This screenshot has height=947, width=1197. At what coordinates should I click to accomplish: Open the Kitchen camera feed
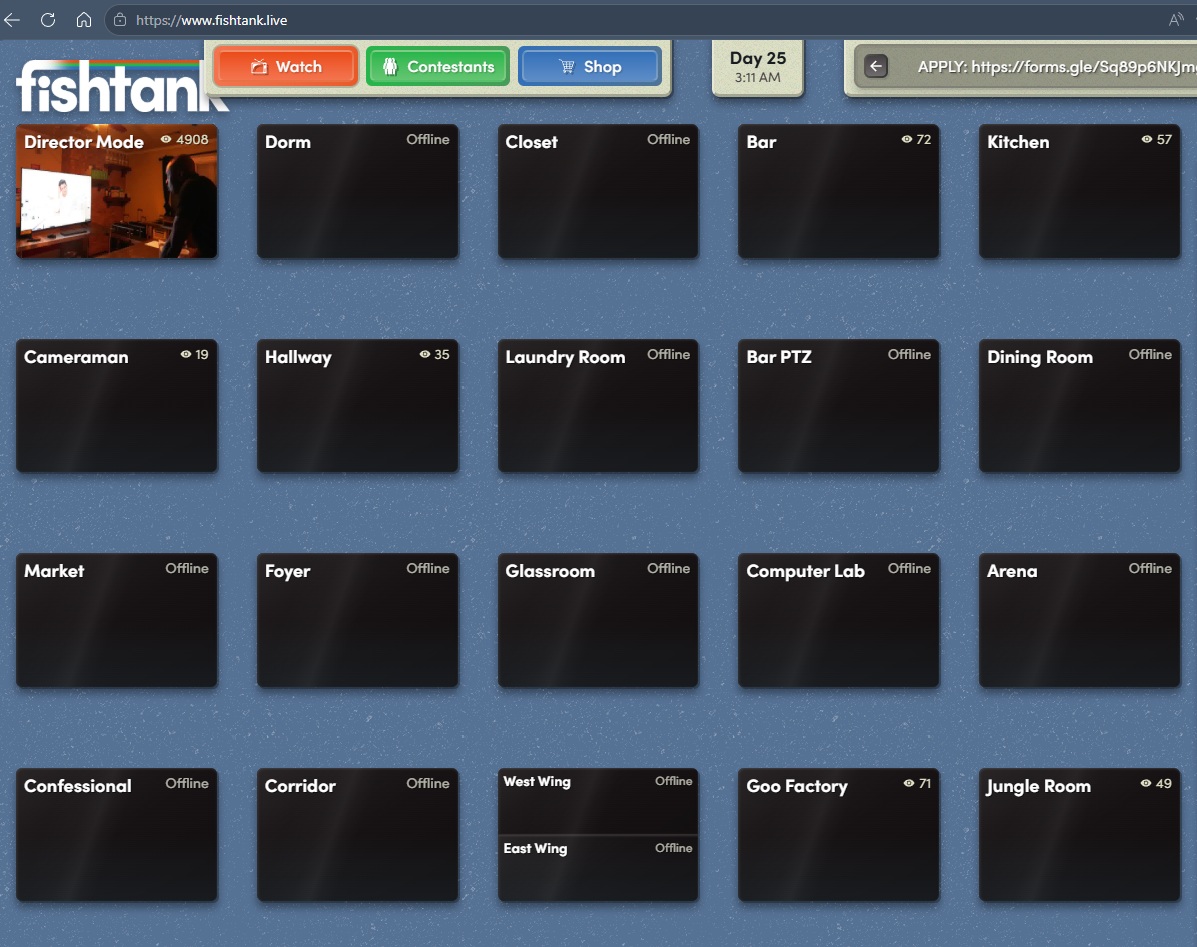pyautogui.click(x=1079, y=192)
